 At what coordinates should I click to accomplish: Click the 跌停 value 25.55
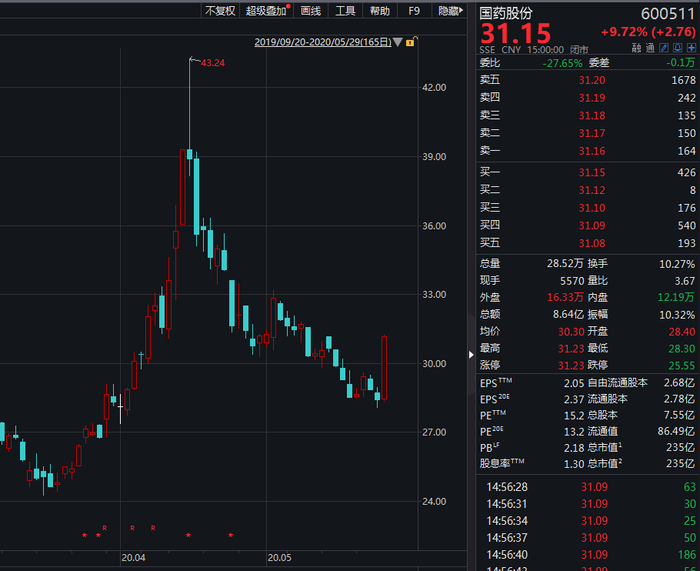coord(682,366)
